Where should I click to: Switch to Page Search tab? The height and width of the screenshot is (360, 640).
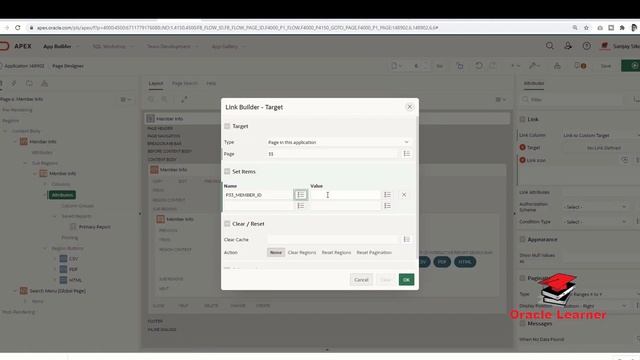pyautogui.click(x=184, y=83)
